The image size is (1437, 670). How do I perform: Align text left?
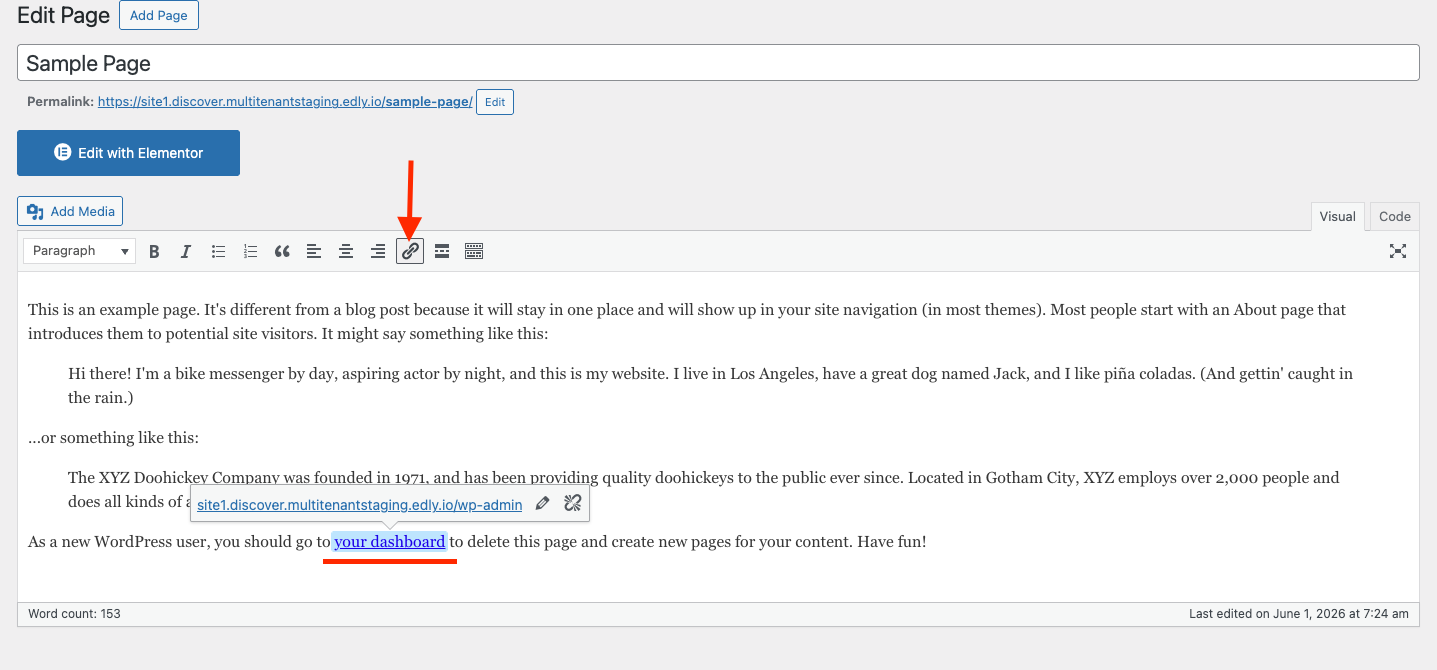tap(314, 251)
